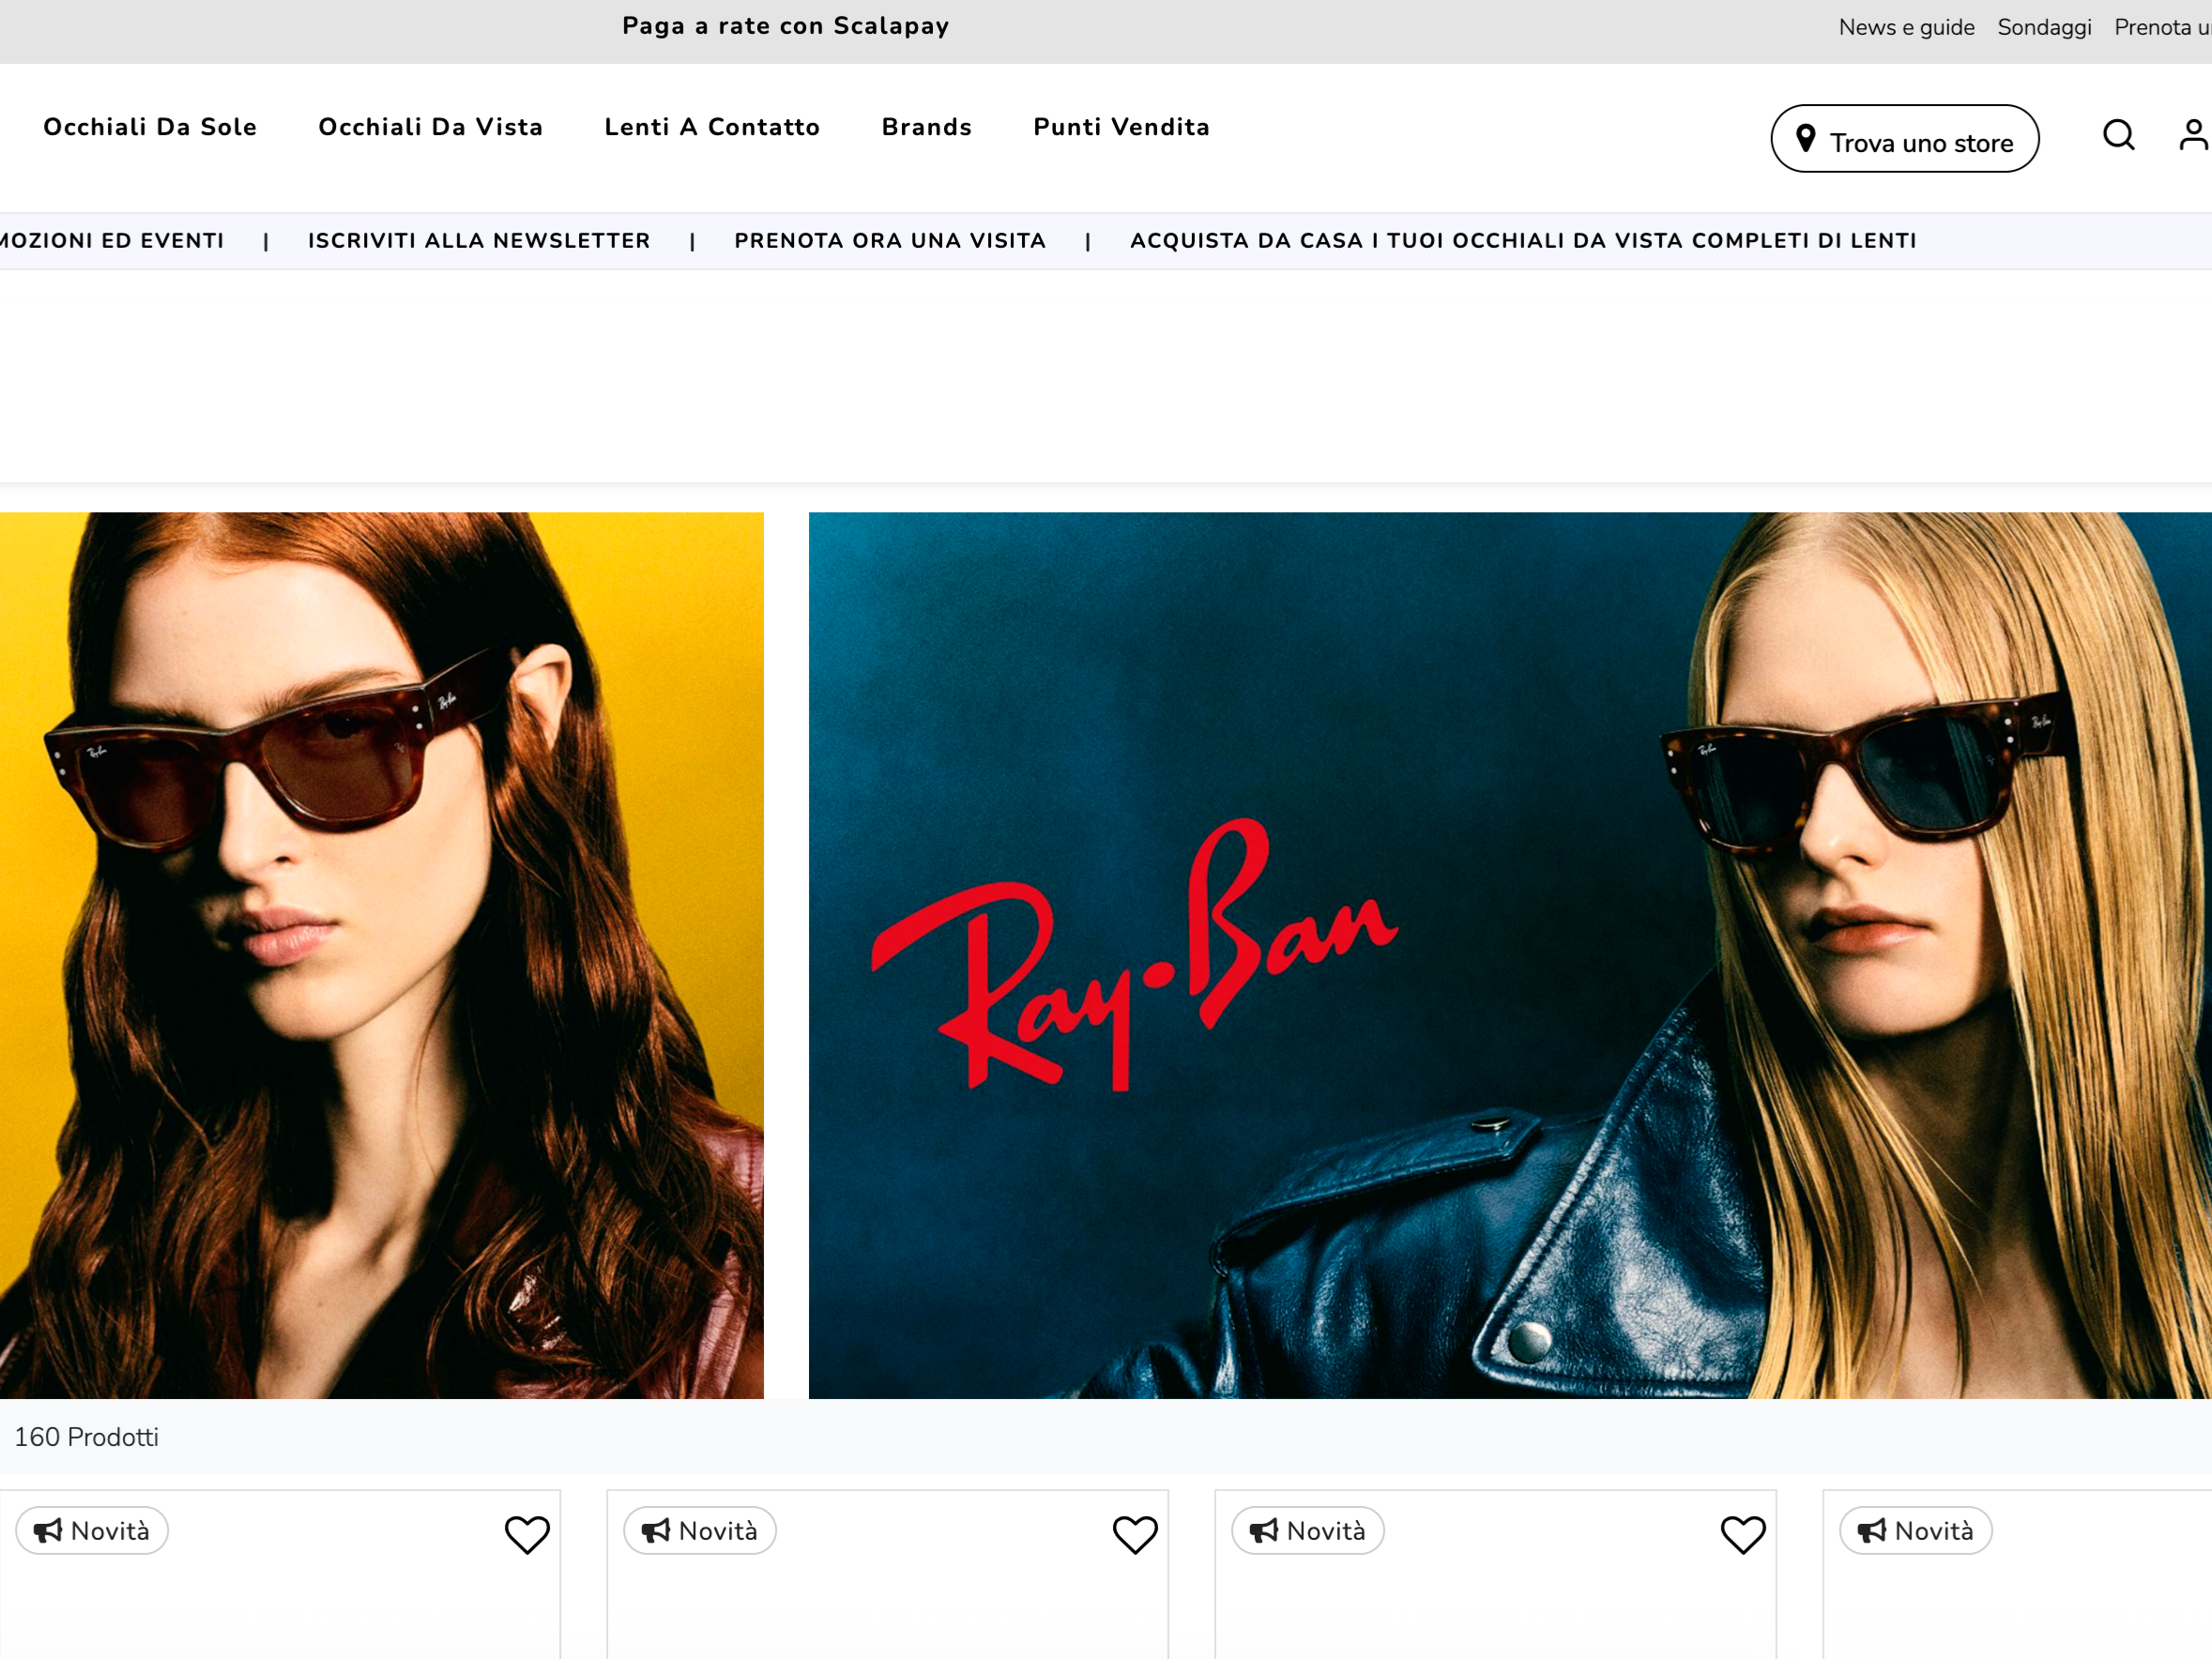Click the Trova uno store button

[1905, 139]
